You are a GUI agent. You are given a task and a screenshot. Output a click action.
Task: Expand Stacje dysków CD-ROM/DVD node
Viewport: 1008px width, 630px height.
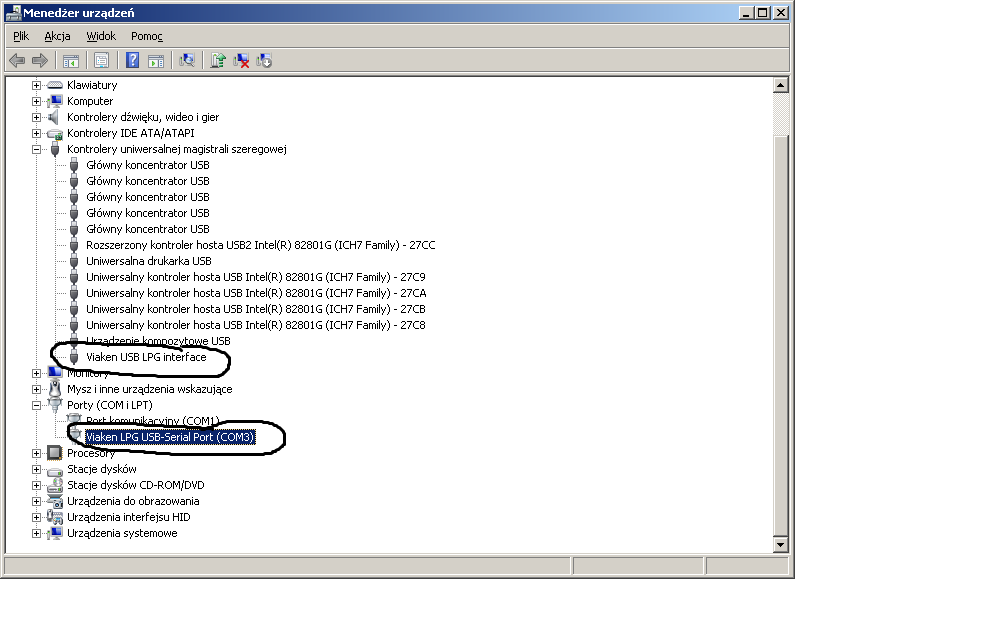37,485
